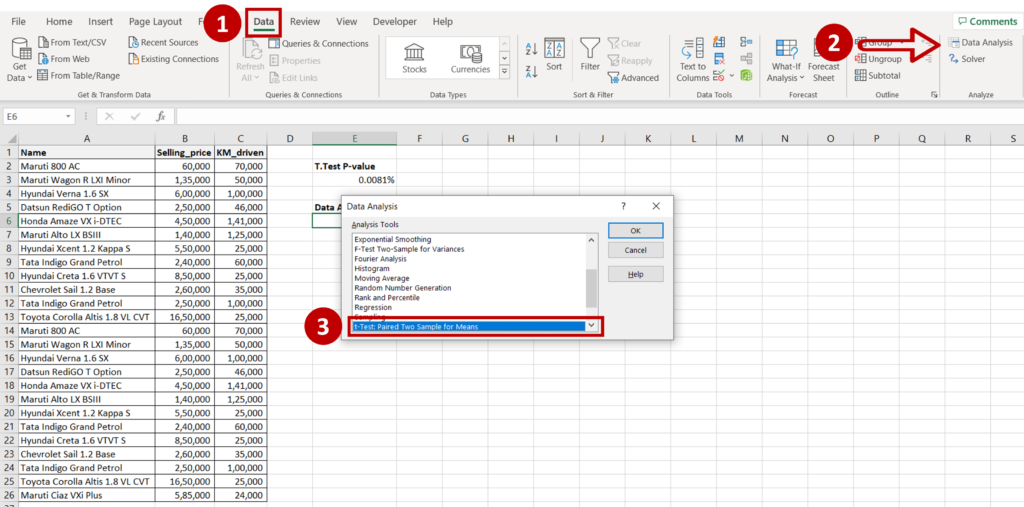
Task: Switch to the View tab
Action: 347,22
